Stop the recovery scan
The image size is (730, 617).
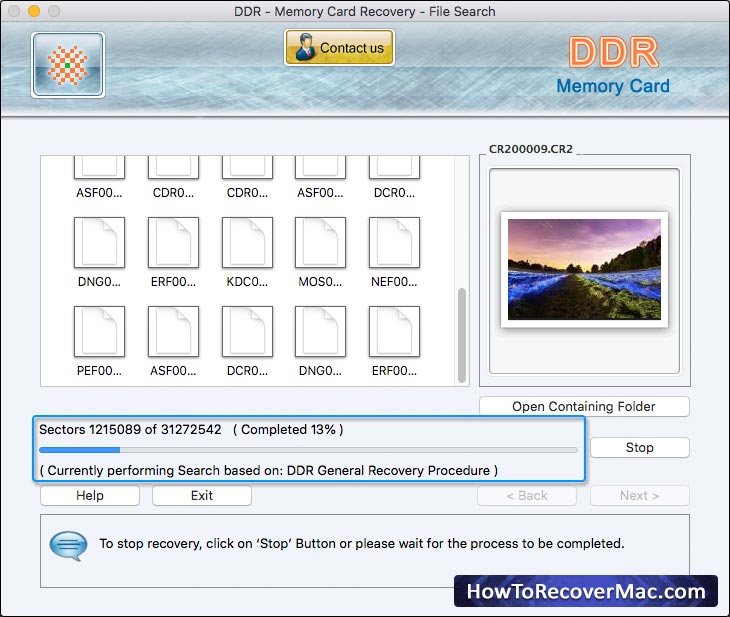pyautogui.click(x=640, y=447)
